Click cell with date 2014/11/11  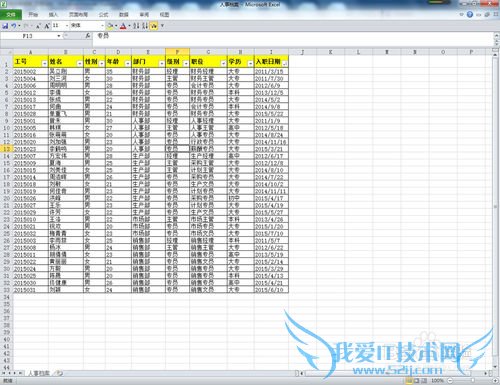pyautogui.click(x=271, y=191)
